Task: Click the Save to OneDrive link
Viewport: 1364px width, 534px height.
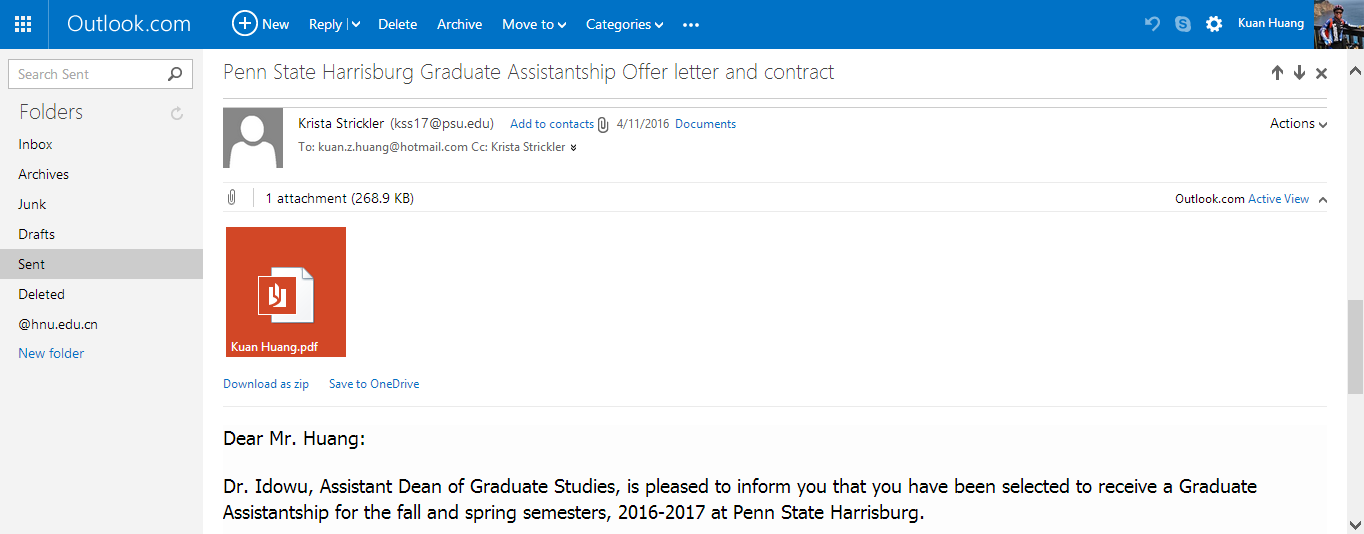Action: coord(374,384)
